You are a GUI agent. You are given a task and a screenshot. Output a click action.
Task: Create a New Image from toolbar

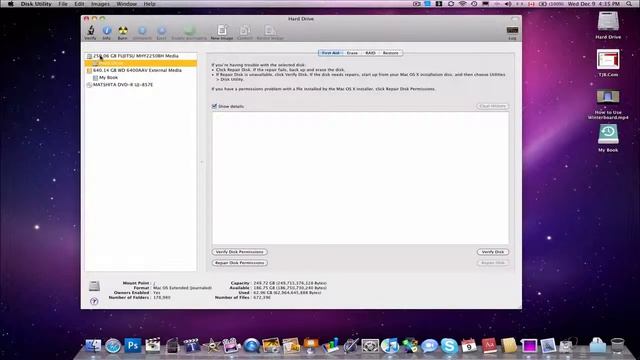click(x=222, y=32)
